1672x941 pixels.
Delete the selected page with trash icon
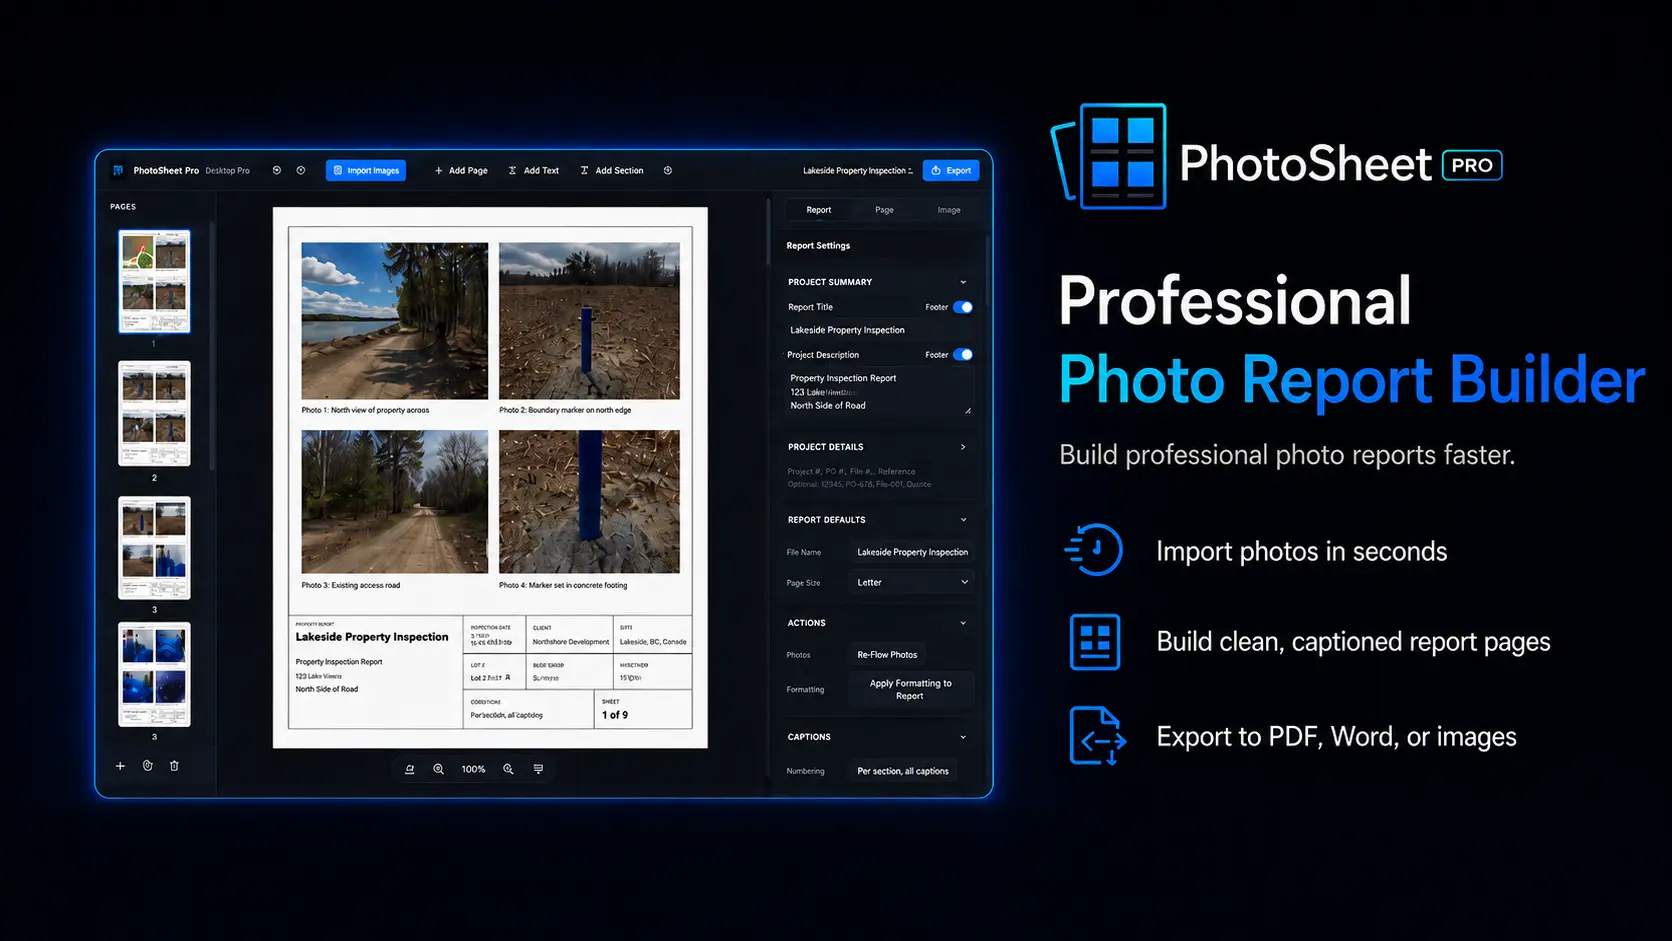[x=174, y=766]
